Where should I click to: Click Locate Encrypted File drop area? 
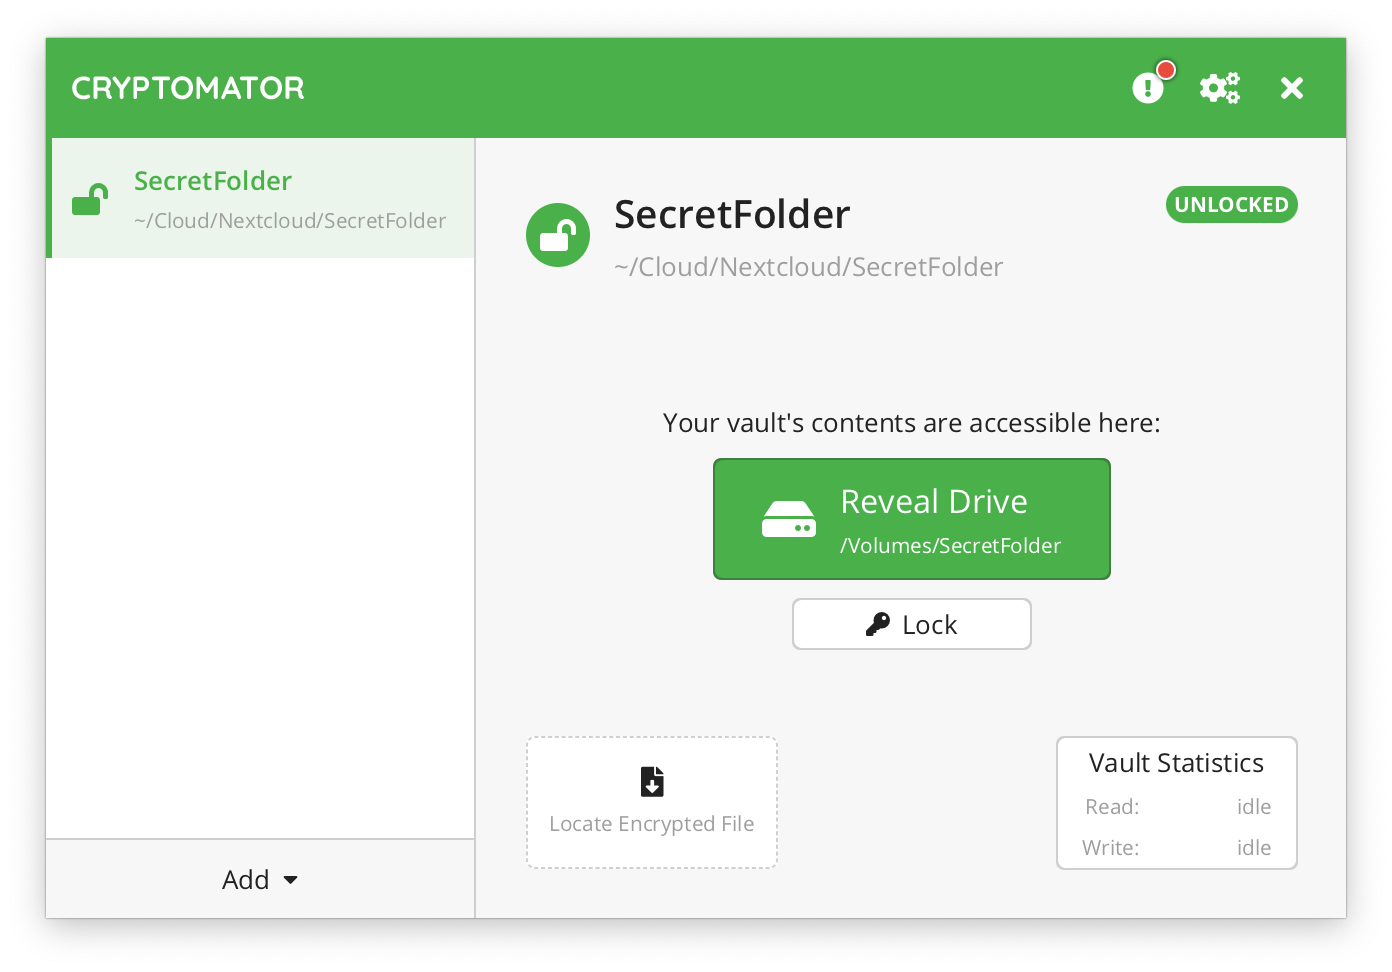[x=652, y=803]
